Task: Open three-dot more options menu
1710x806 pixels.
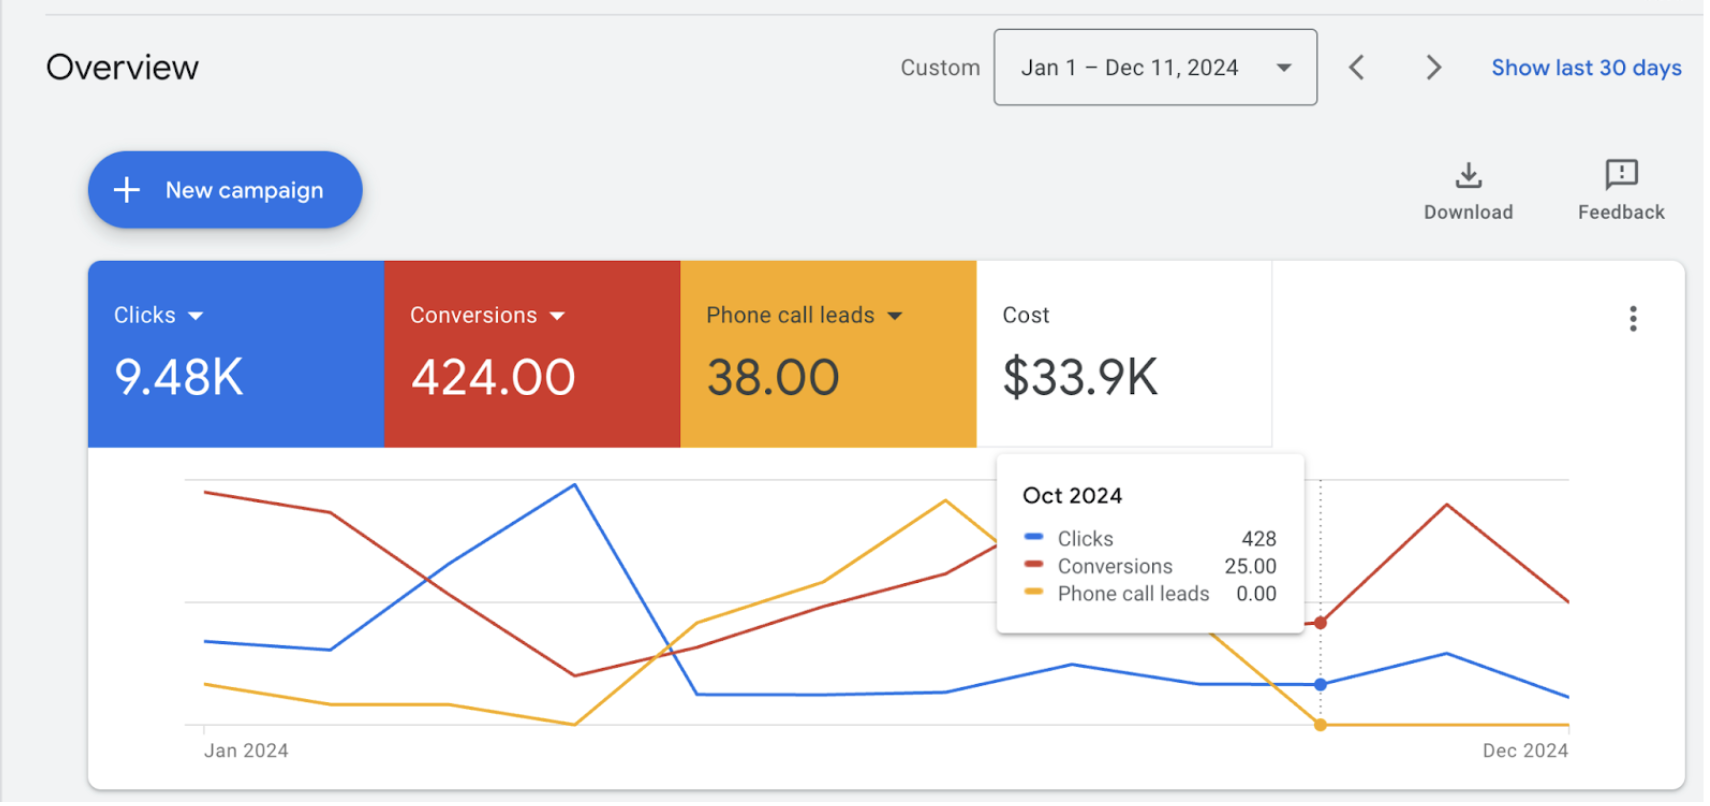Action: click(1632, 319)
